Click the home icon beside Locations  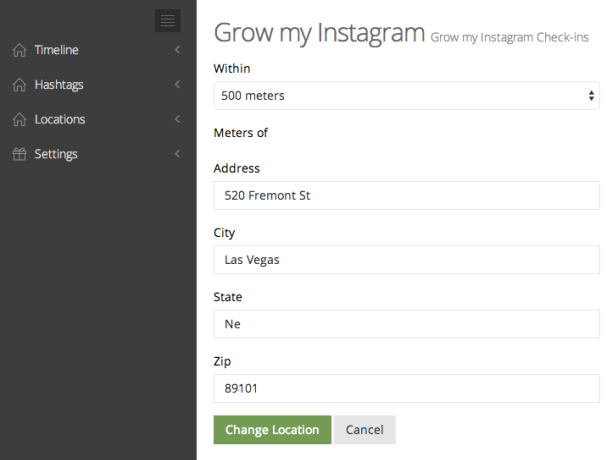(19, 119)
